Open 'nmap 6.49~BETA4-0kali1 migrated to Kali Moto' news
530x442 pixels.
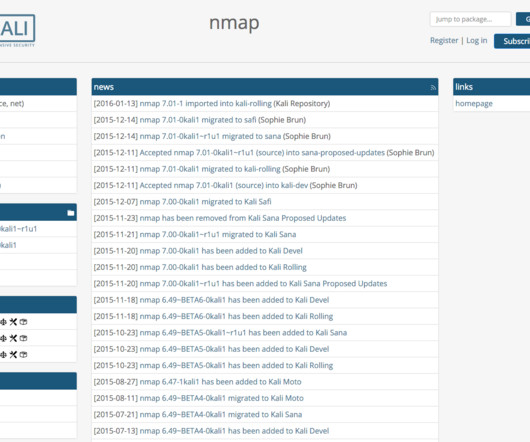pos(221,398)
